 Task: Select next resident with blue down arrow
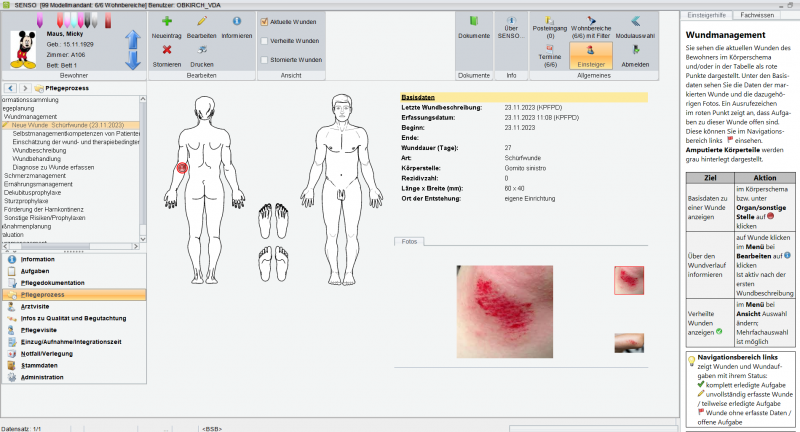pos(133,60)
